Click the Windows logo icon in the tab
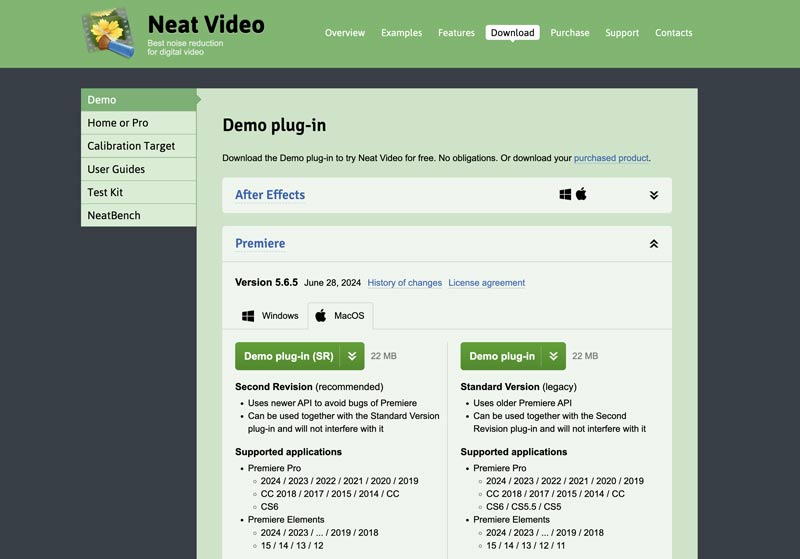 [248, 316]
